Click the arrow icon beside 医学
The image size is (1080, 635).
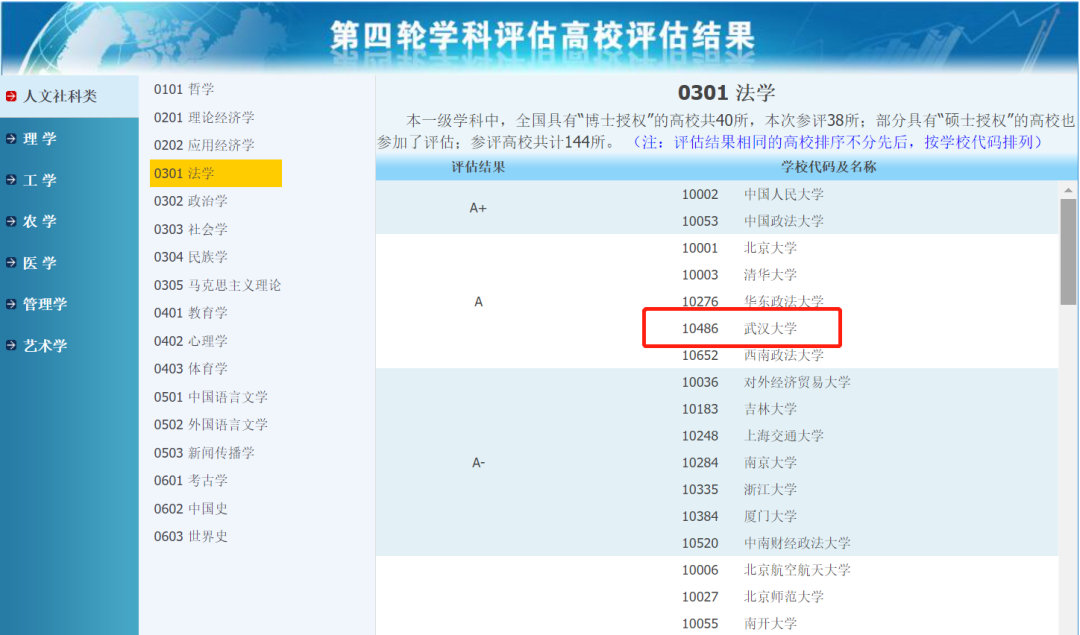(x=11, y=262)
